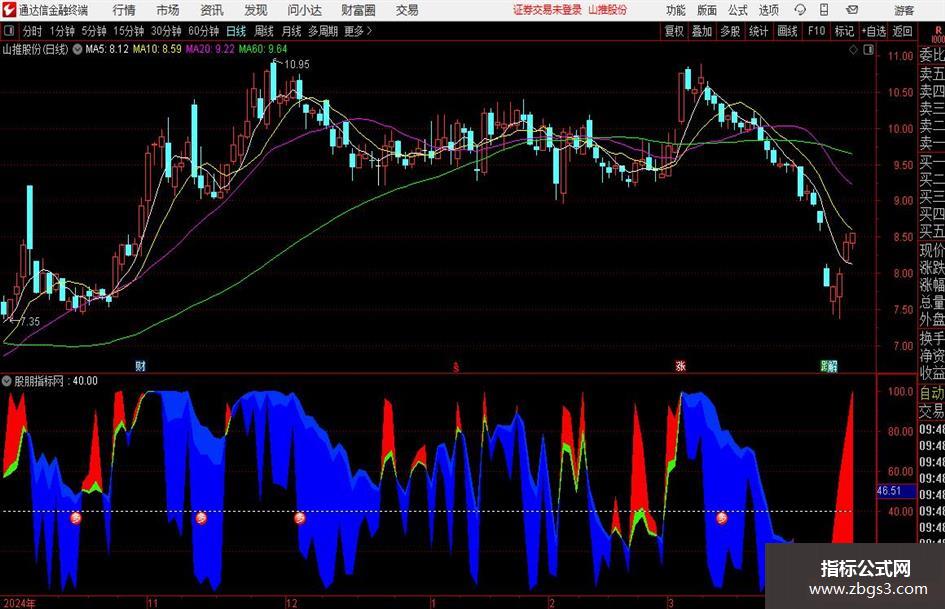Screen dimensions: 945x609
Task: Switch to 月线 monthly period
Action: (x=291, y=31)
